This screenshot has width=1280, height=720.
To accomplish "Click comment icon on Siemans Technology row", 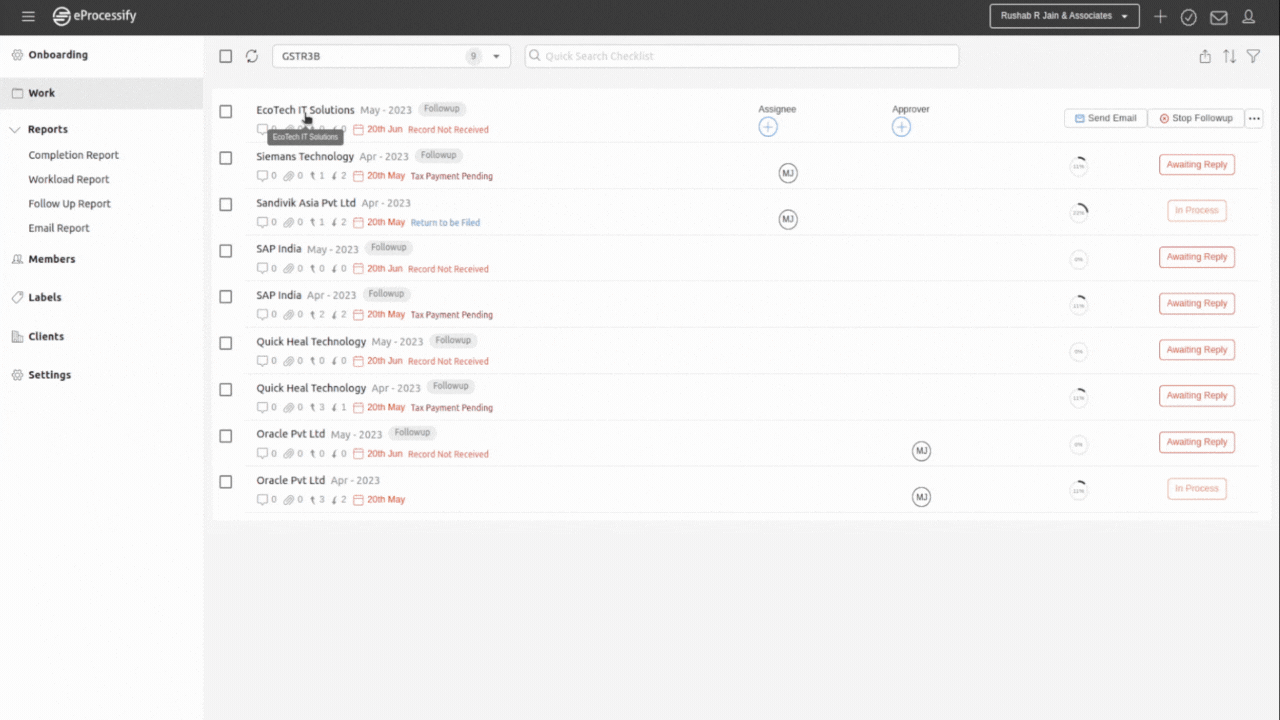I will [x=262, y=176].
